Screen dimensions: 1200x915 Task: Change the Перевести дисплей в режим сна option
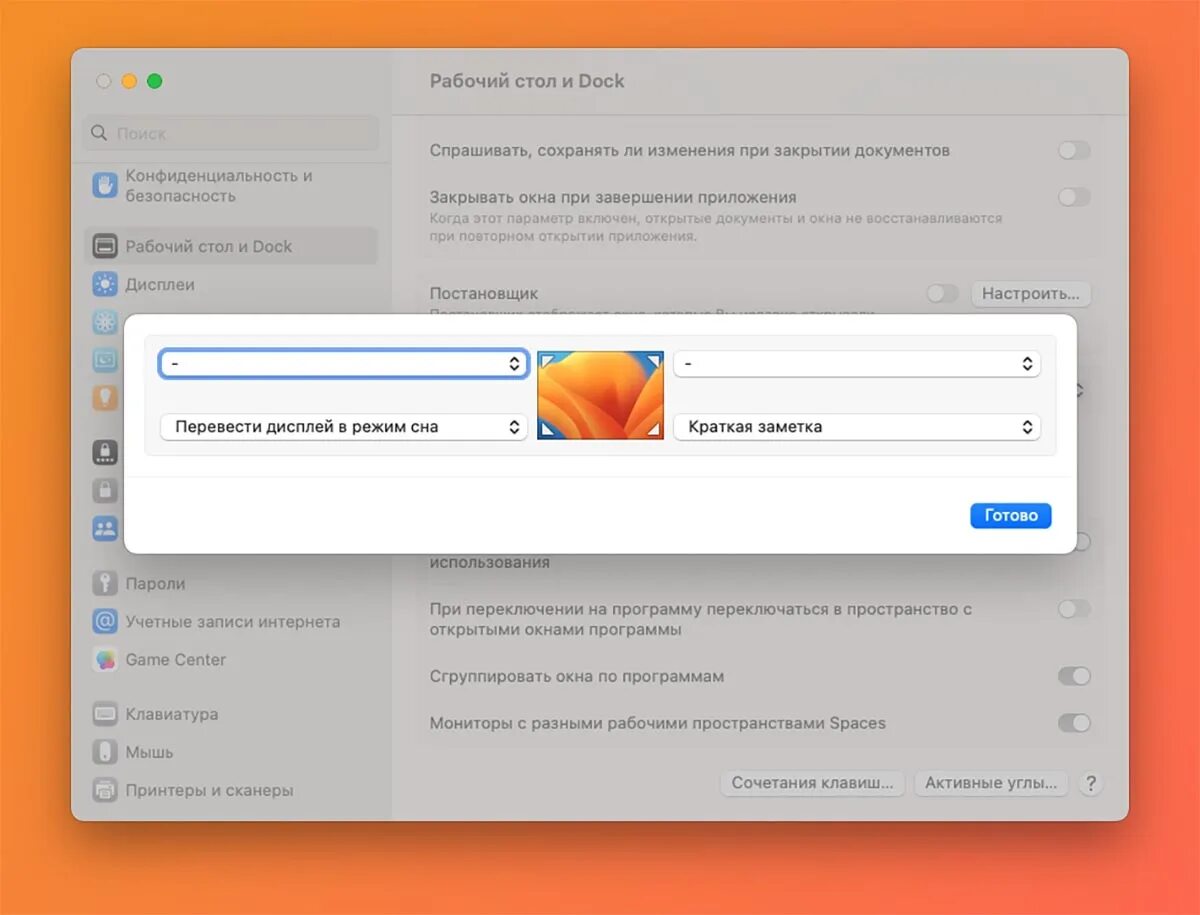pyautogui.click(x=343, y=426)
